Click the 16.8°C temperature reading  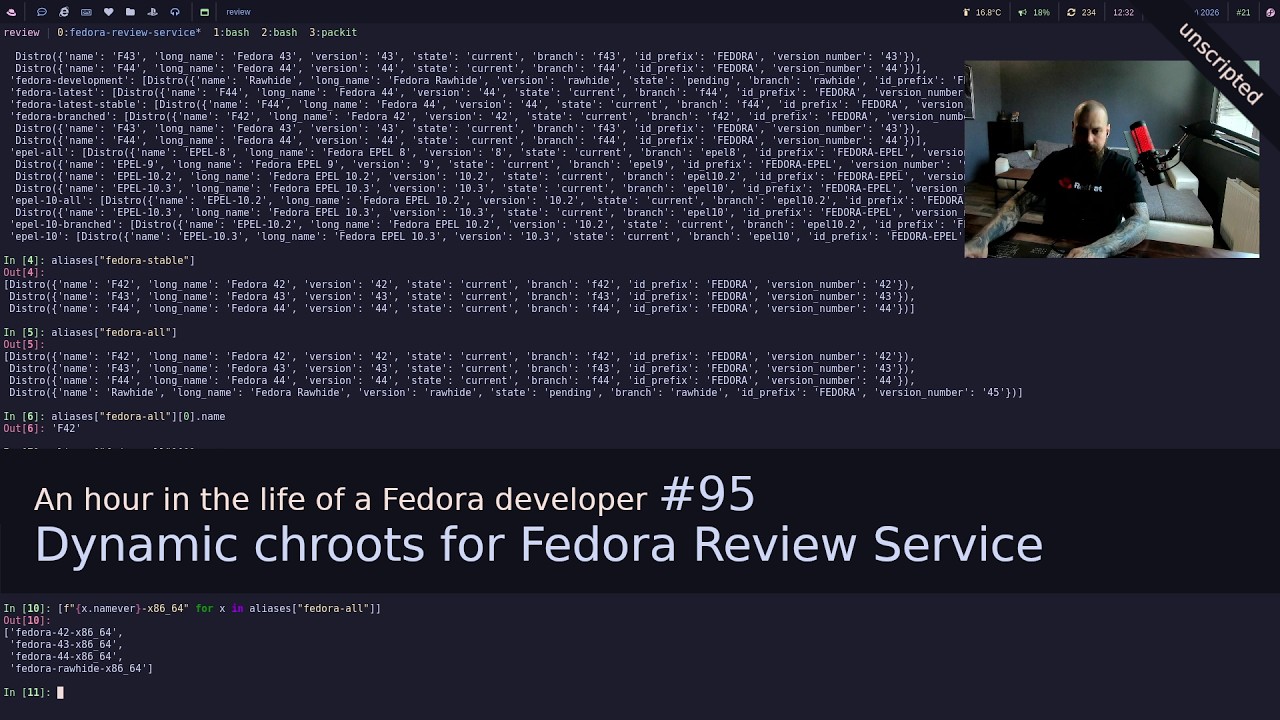pos(988,12)
